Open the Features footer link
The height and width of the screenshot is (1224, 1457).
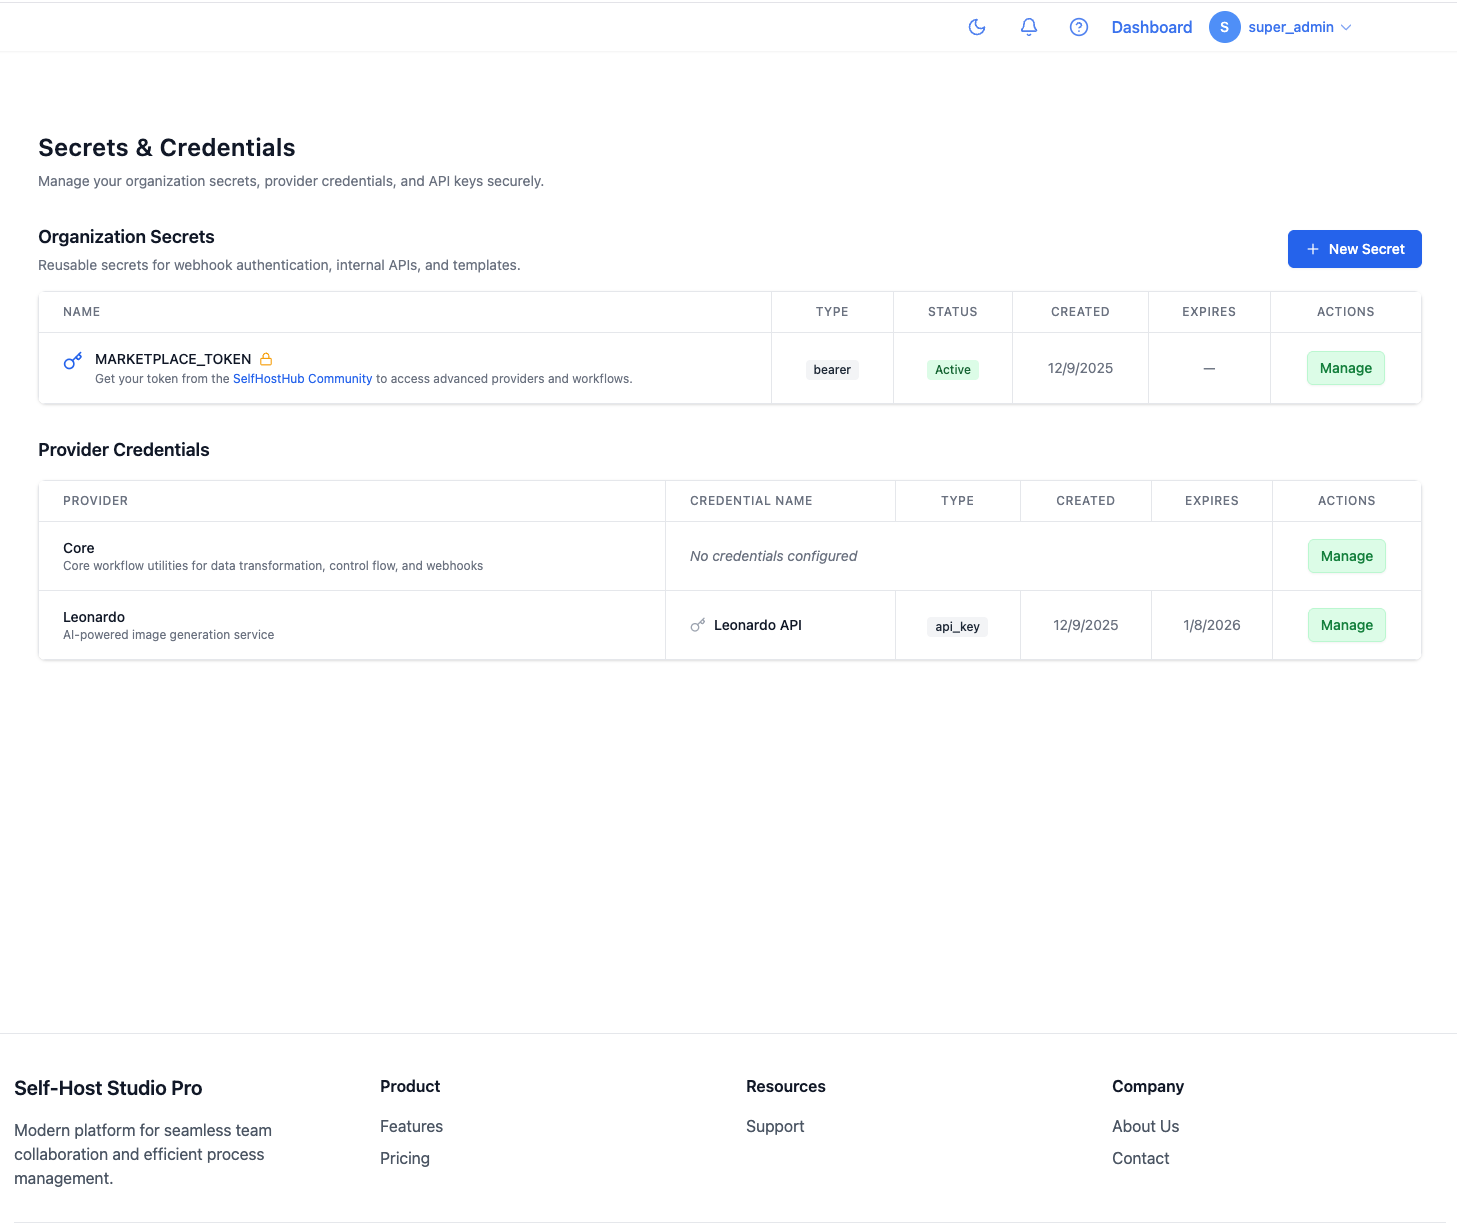click(x=411, y=1126)
